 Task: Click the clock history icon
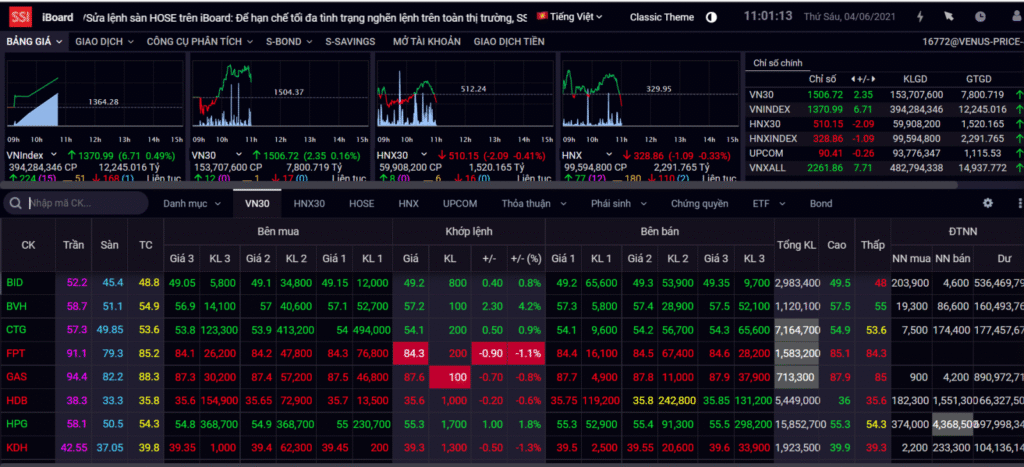pyautogui.click(x=979, y=17)
